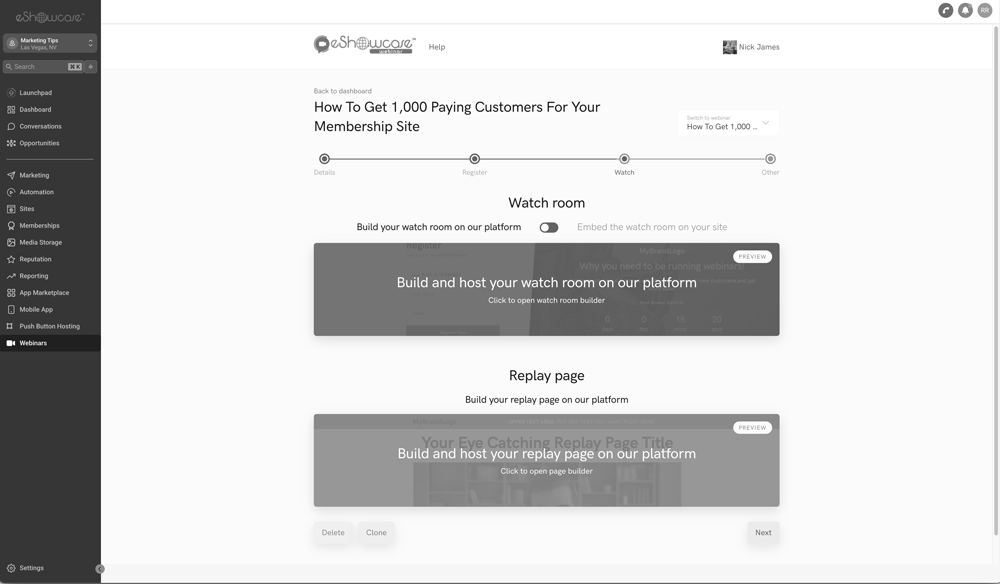Select the Memberships badge icon
This screenshot has height=584, width=1000.
(11, 226)
